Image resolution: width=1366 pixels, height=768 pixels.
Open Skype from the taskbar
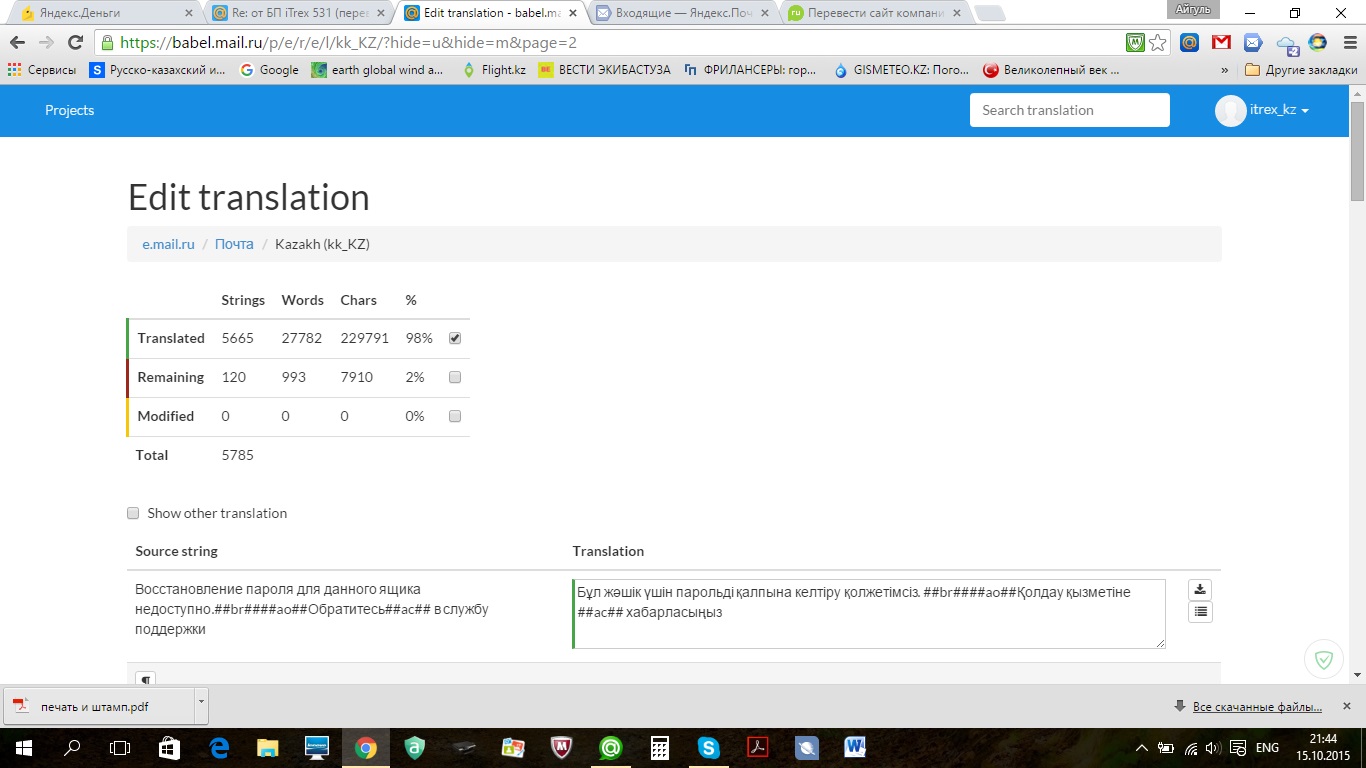709,747
